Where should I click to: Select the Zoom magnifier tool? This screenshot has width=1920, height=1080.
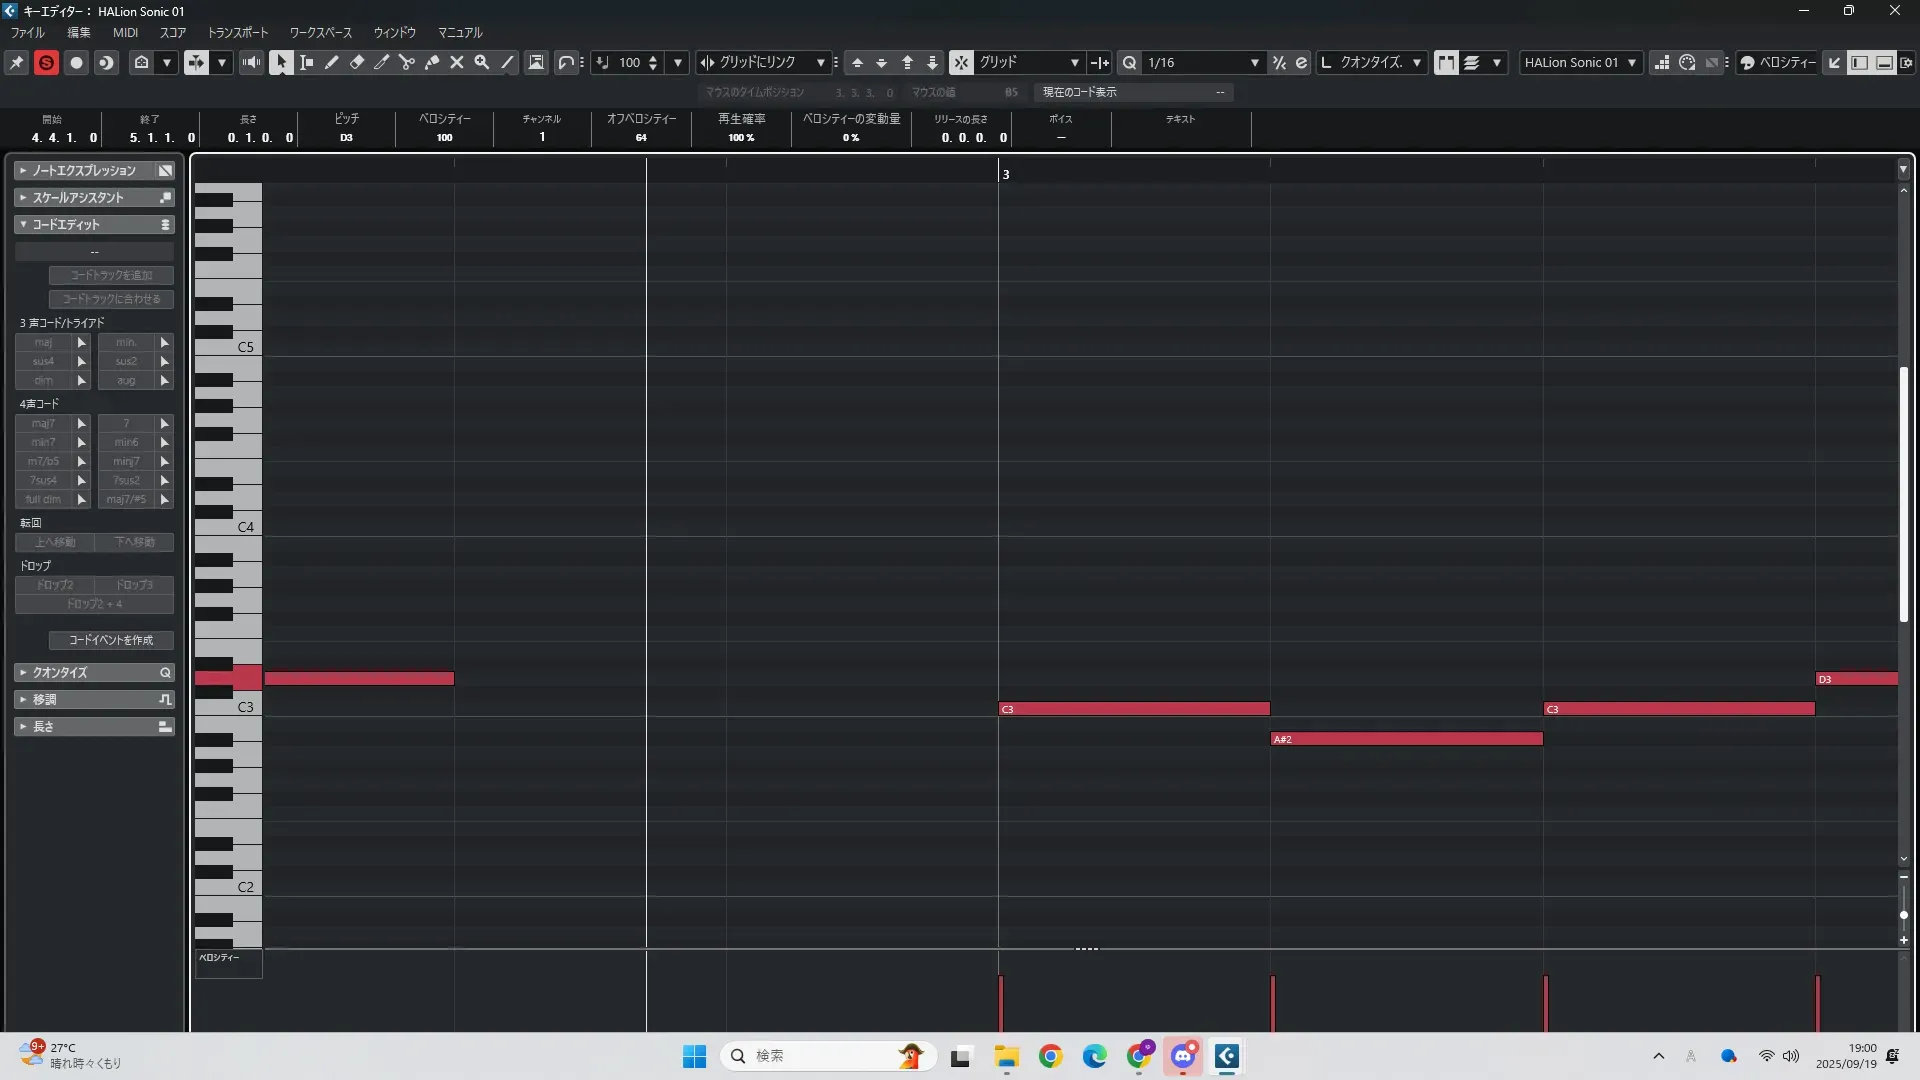482,62
